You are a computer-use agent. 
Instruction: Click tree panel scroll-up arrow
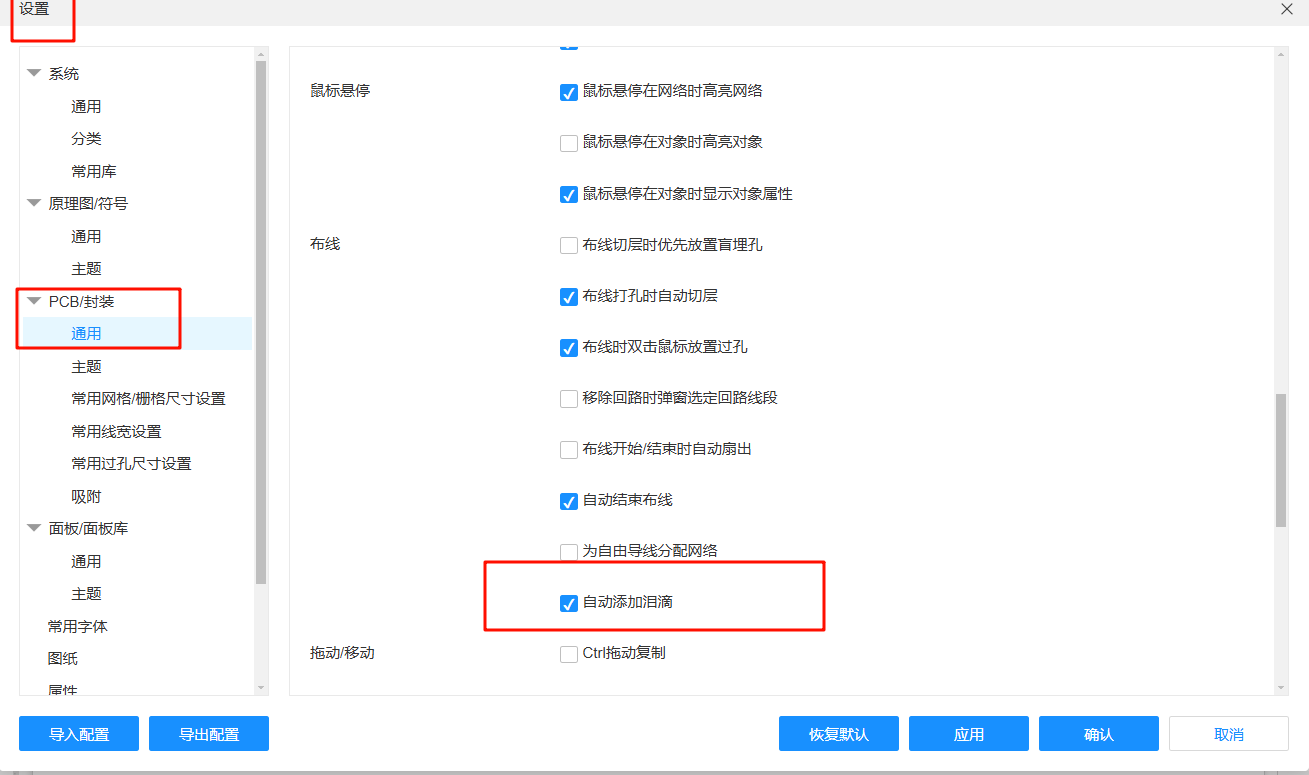[x=261, y=53]
